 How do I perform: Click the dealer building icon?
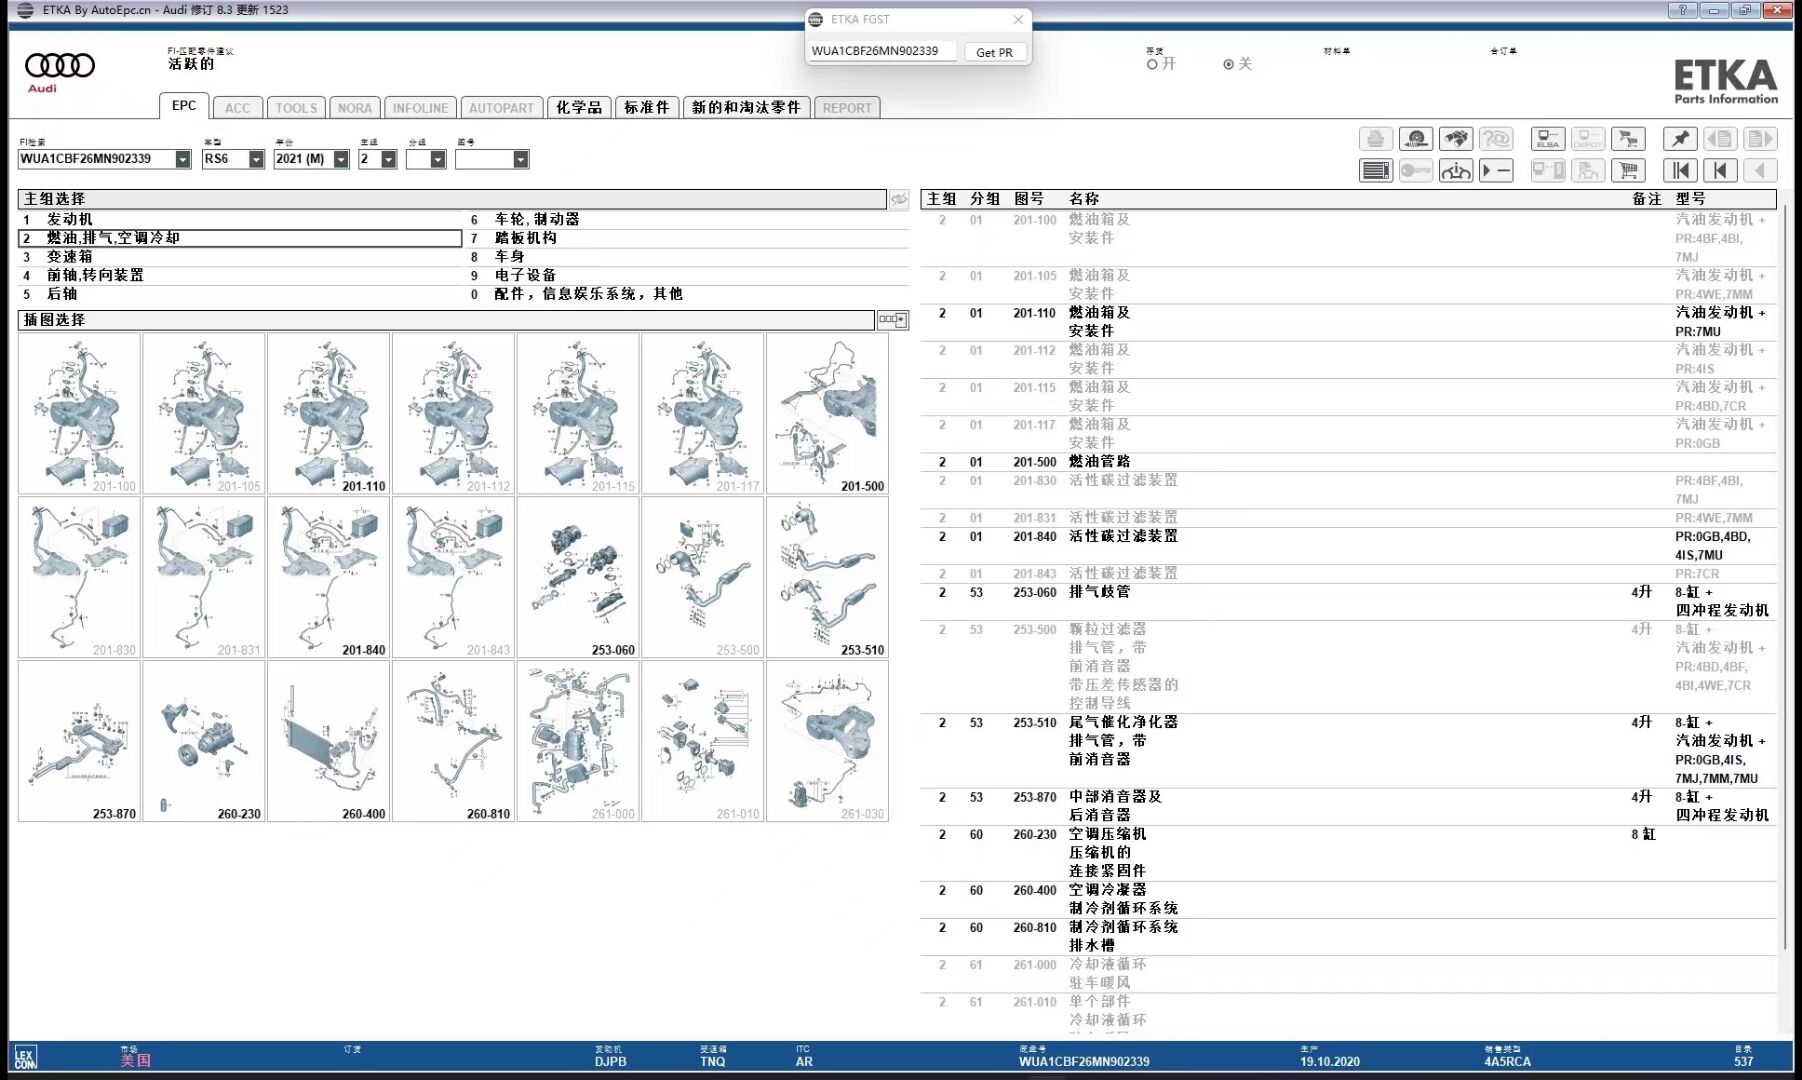click(x=1588, y=171)
